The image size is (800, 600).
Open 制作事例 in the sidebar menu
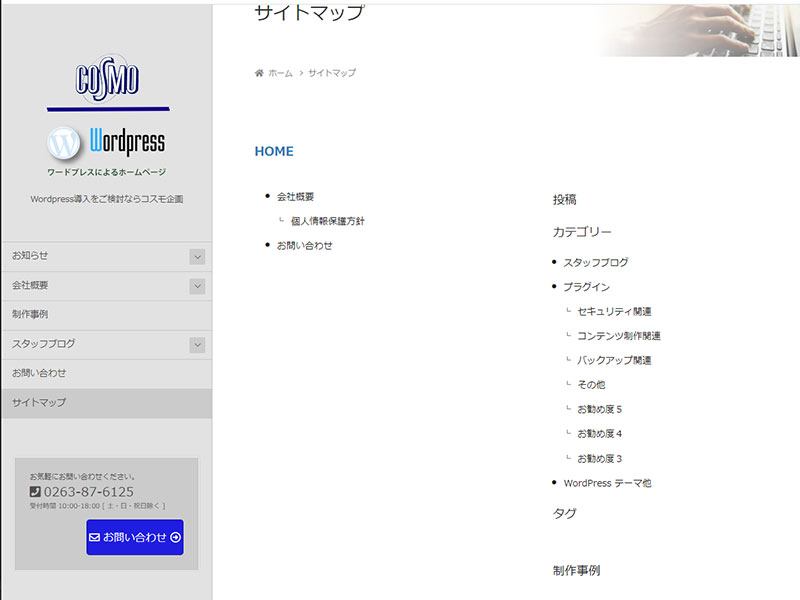[x=30, y=315]
